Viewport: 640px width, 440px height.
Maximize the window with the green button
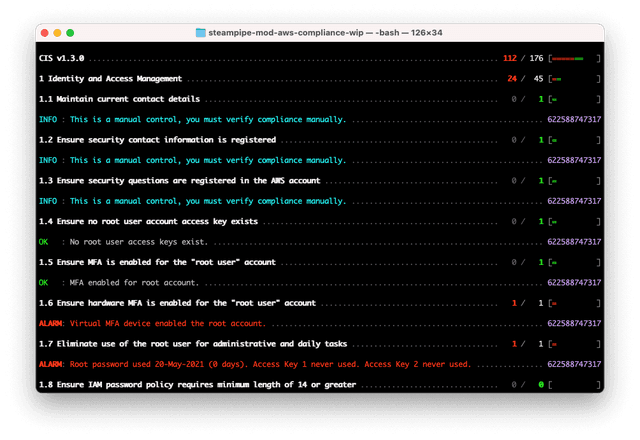pos(76,33)
